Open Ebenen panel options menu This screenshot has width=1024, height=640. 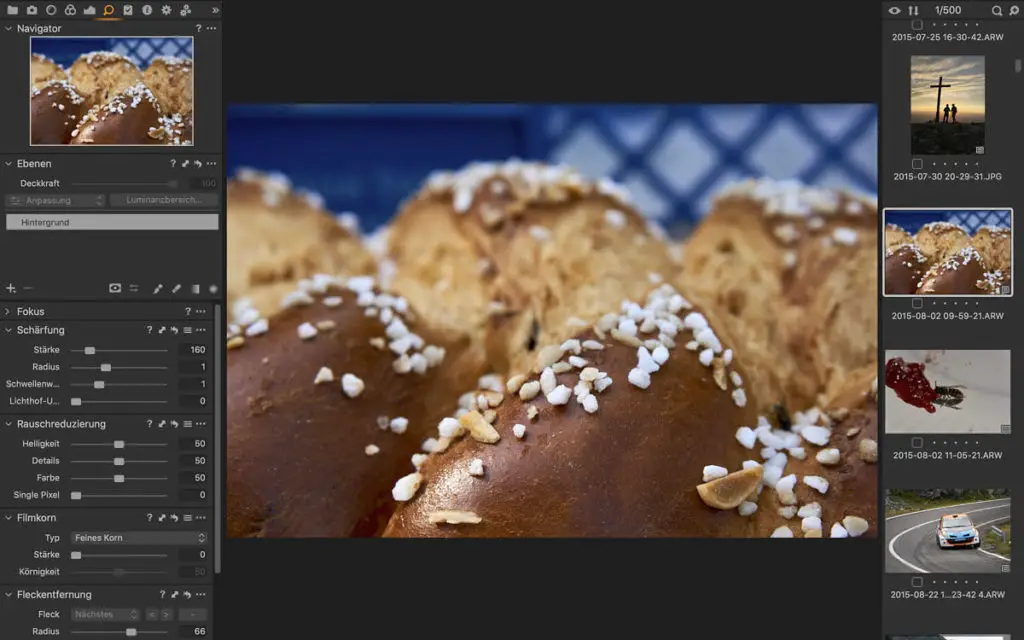point(212,163)
